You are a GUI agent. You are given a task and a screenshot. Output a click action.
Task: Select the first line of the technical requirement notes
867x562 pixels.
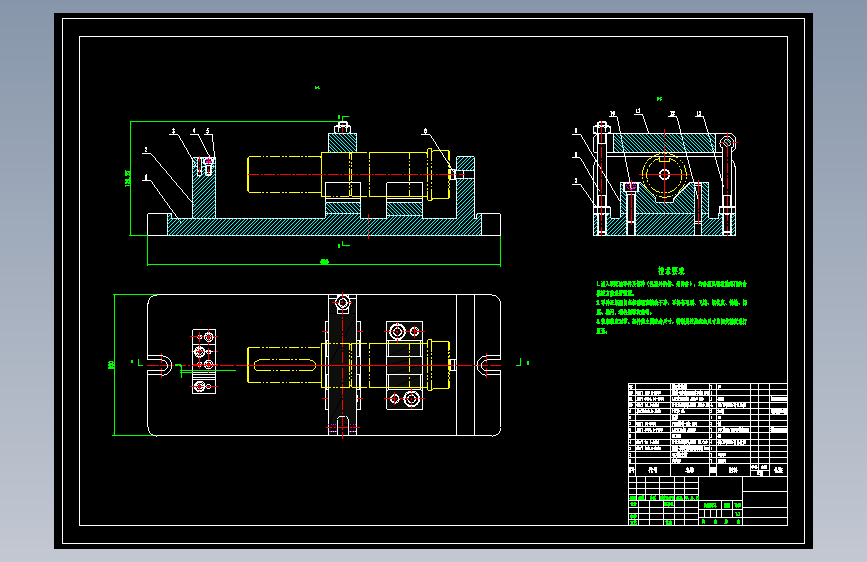point(671,284)
